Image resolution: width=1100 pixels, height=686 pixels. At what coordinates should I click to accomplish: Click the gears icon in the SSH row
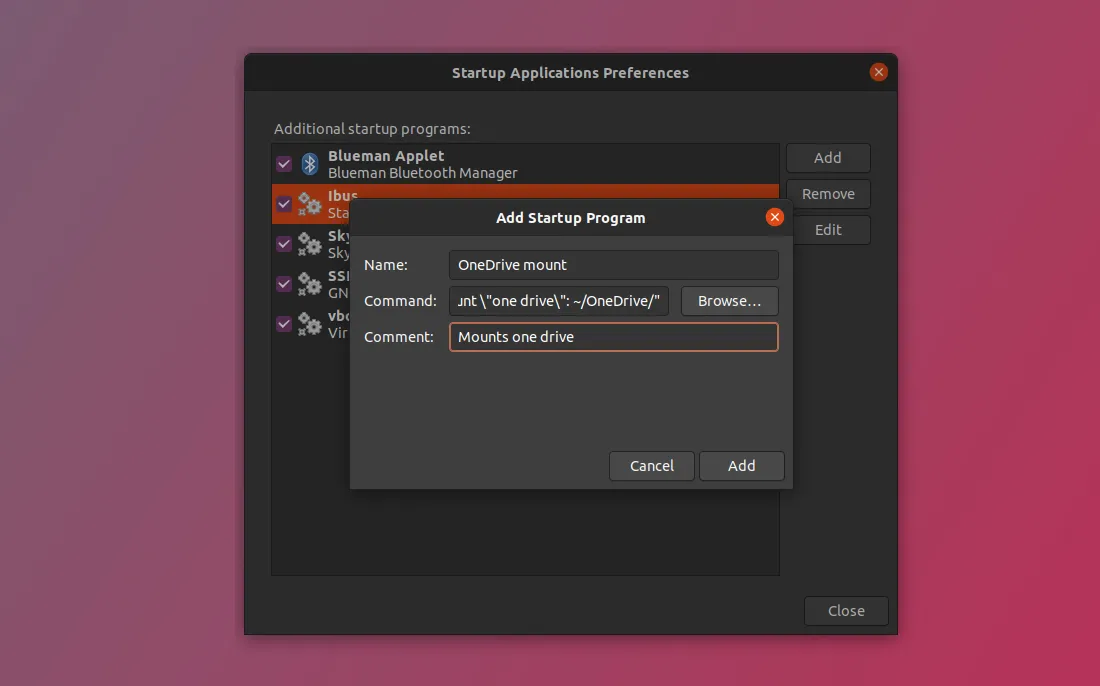309,284
